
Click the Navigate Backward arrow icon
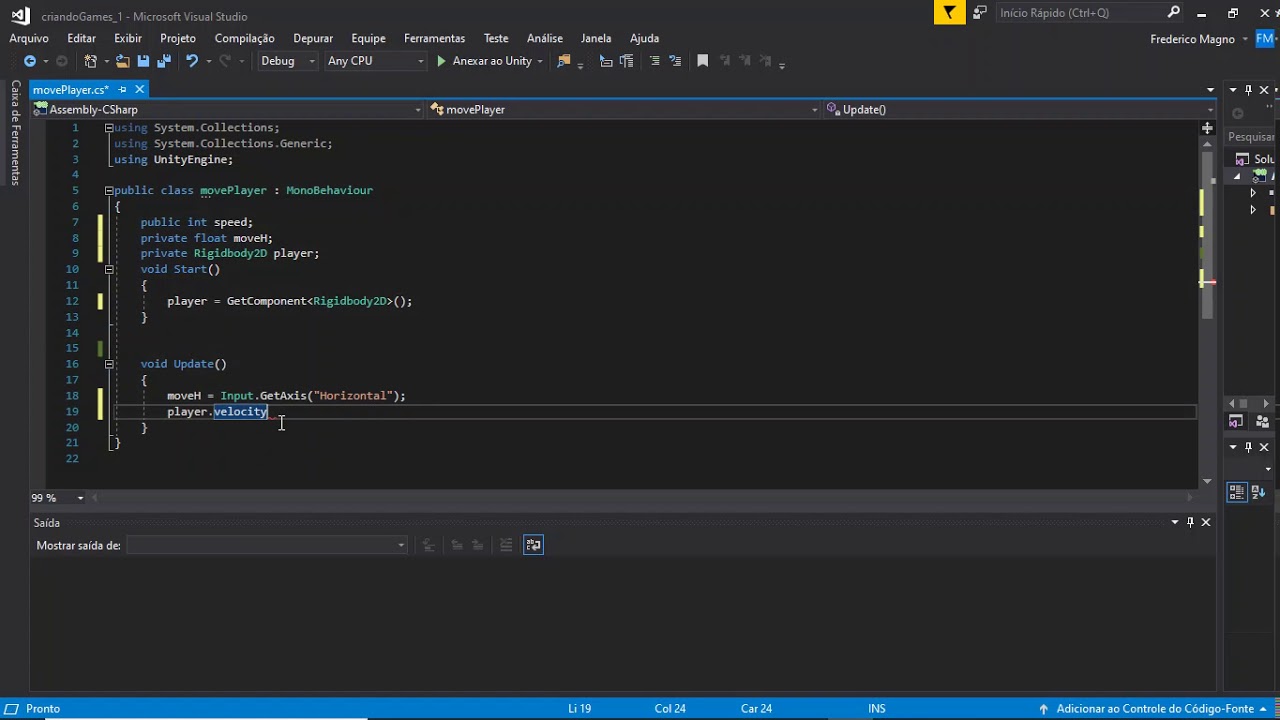point(30,61)
